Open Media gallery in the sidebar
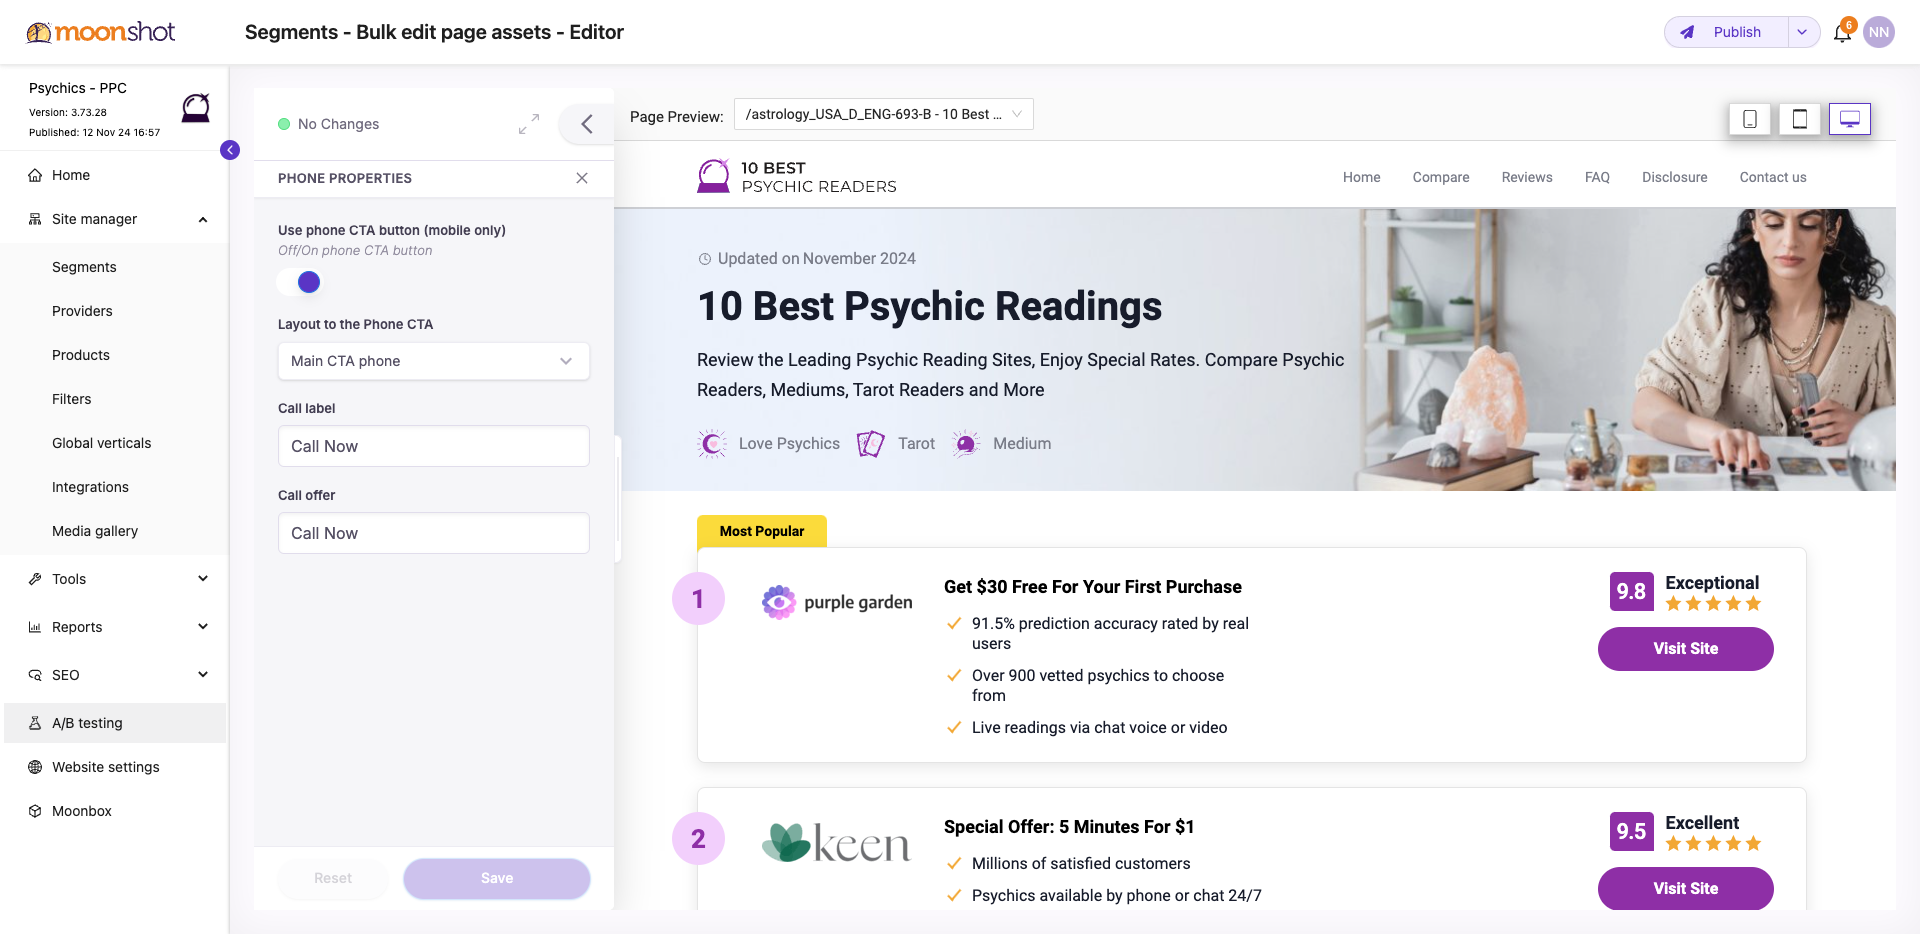Image resolution: width=1920 pixels, height=934 pixels. (95, 531)
